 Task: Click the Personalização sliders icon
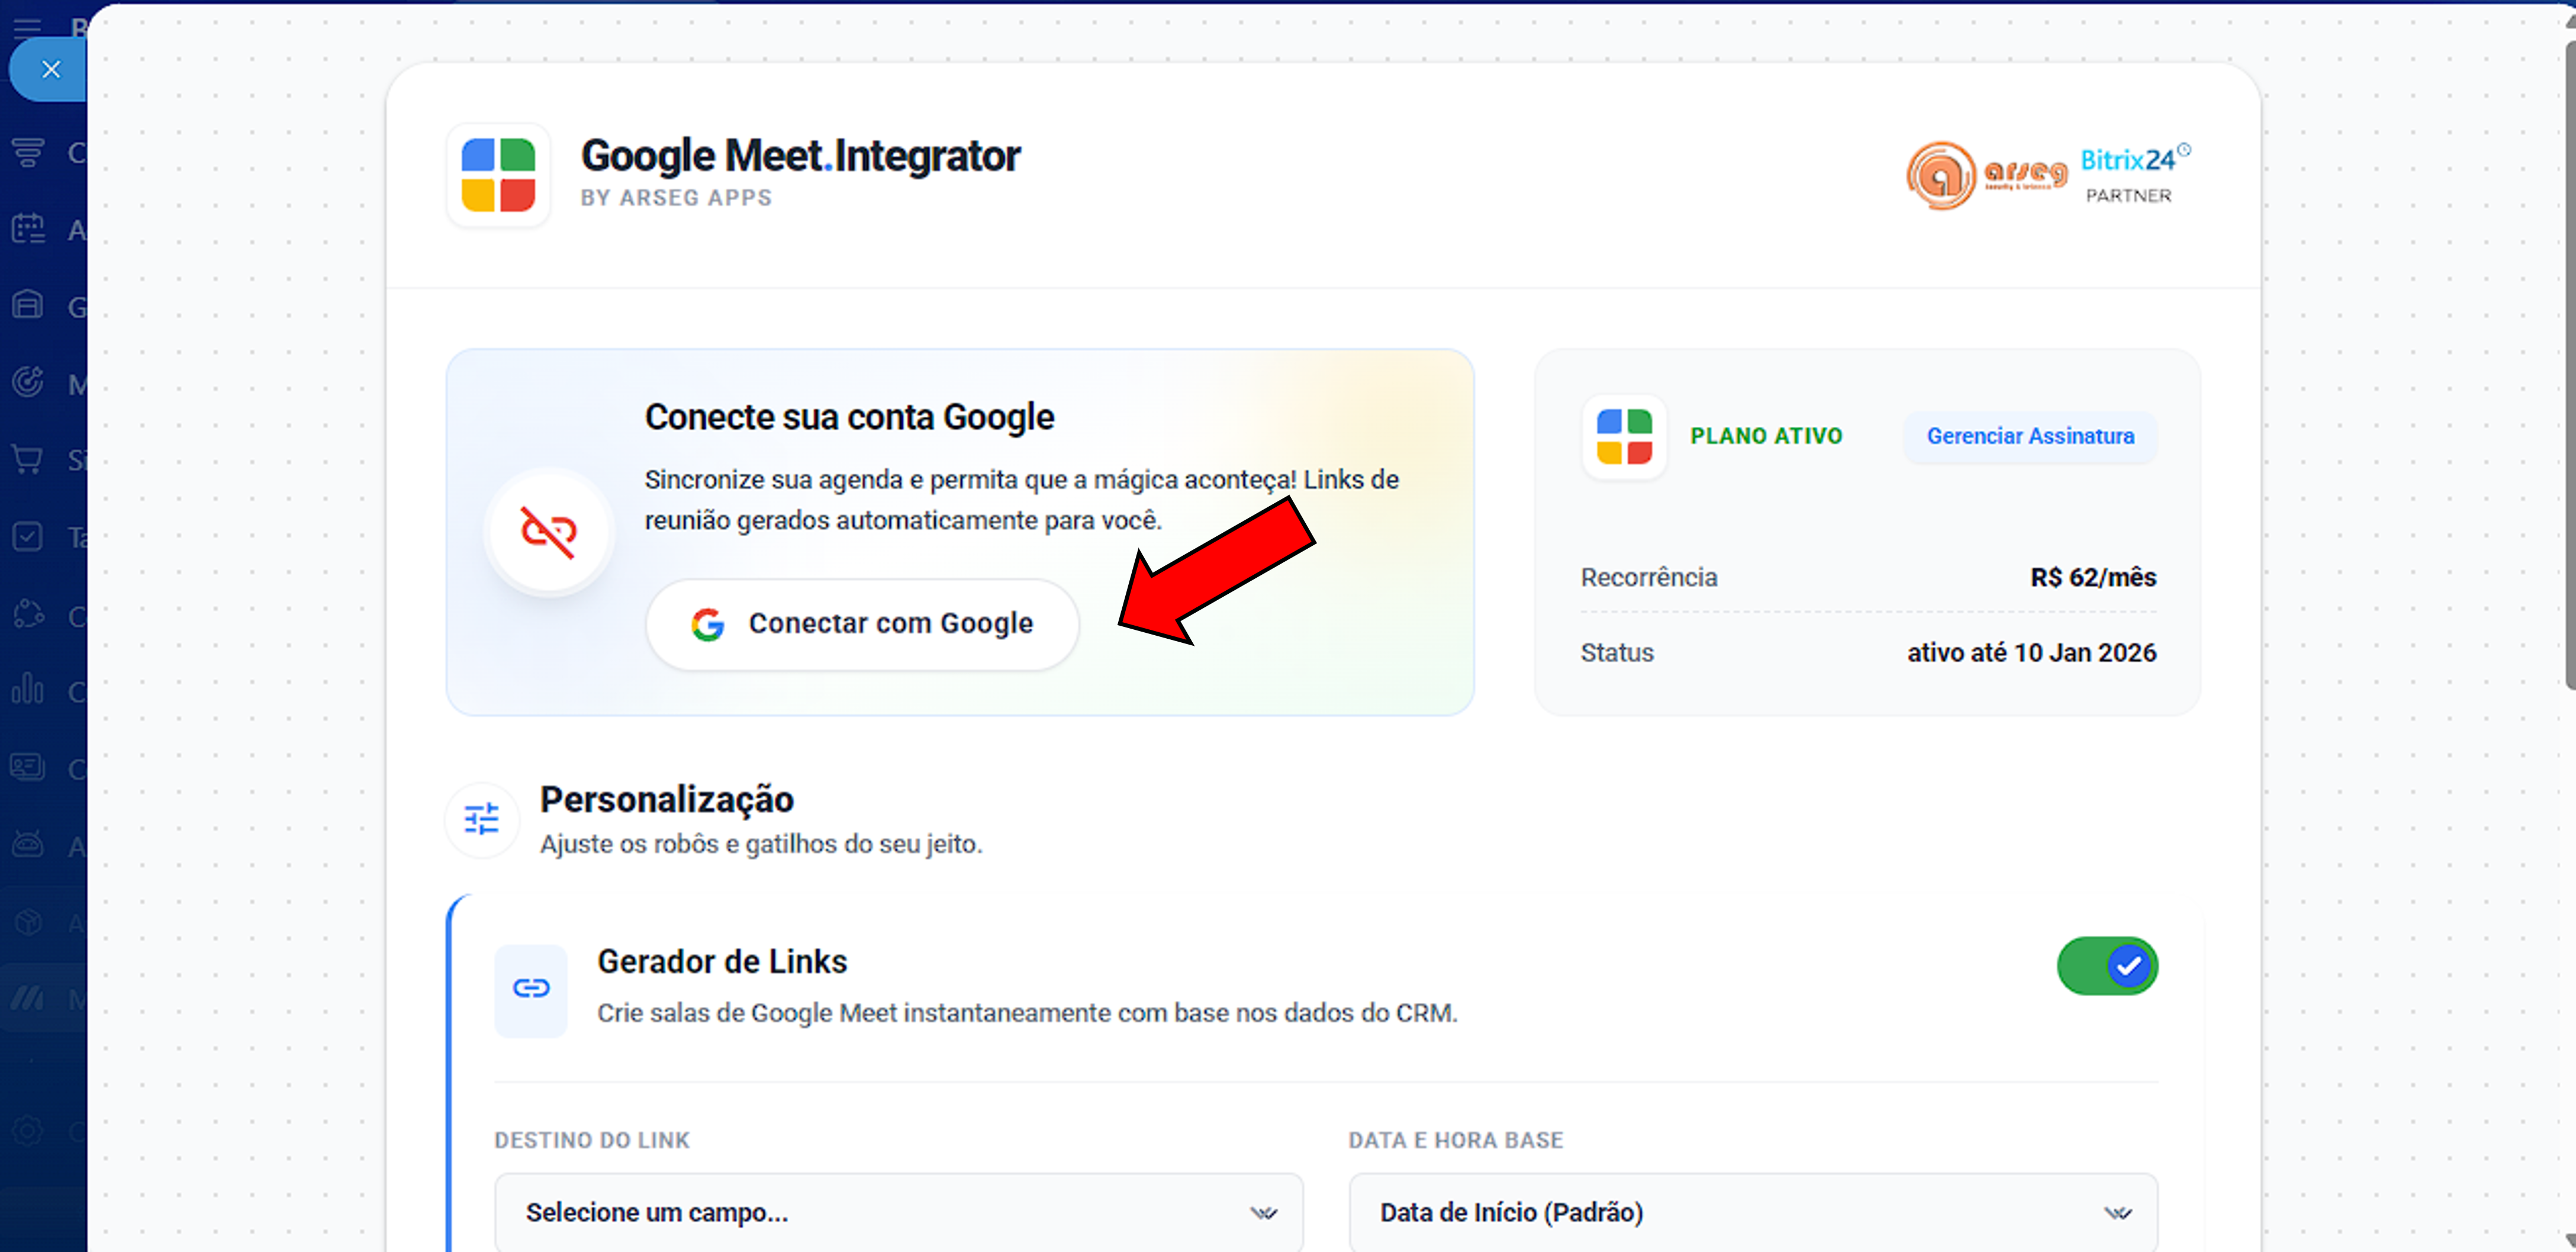pos(481,819)
